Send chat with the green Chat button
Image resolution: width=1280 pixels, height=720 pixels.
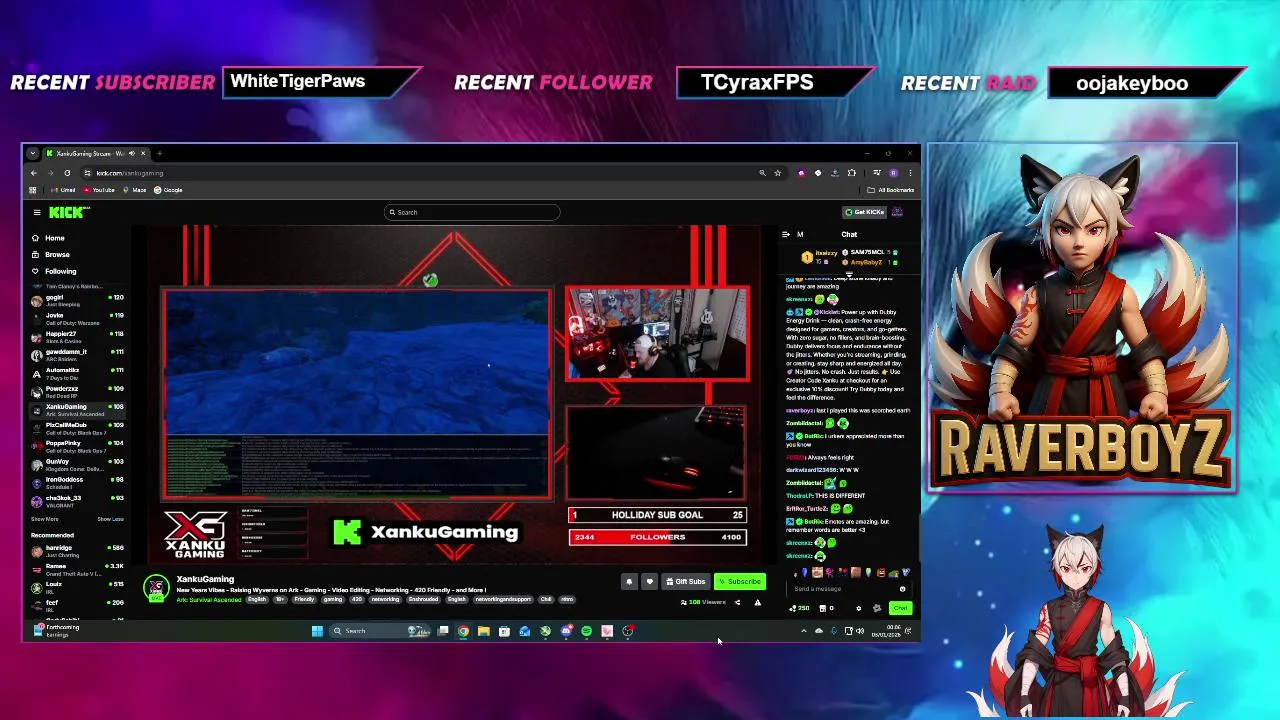900,608
